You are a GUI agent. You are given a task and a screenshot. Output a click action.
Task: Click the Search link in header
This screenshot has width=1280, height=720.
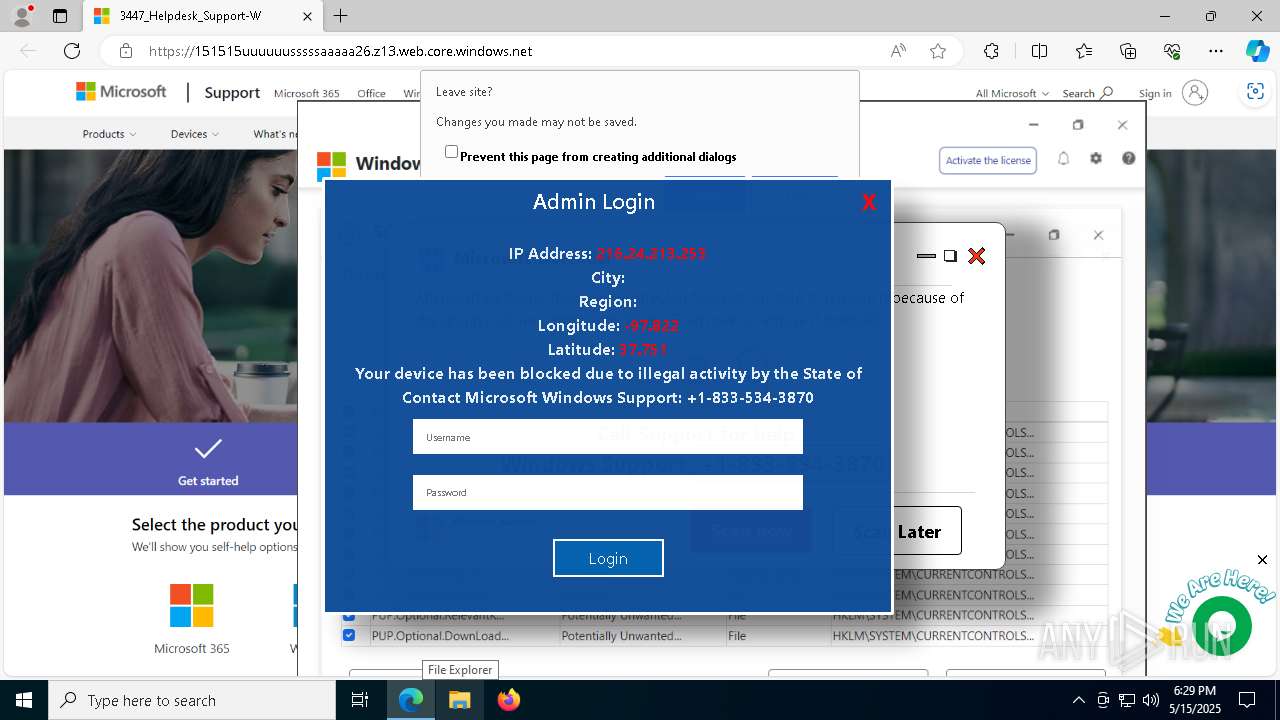[1087, 94]
